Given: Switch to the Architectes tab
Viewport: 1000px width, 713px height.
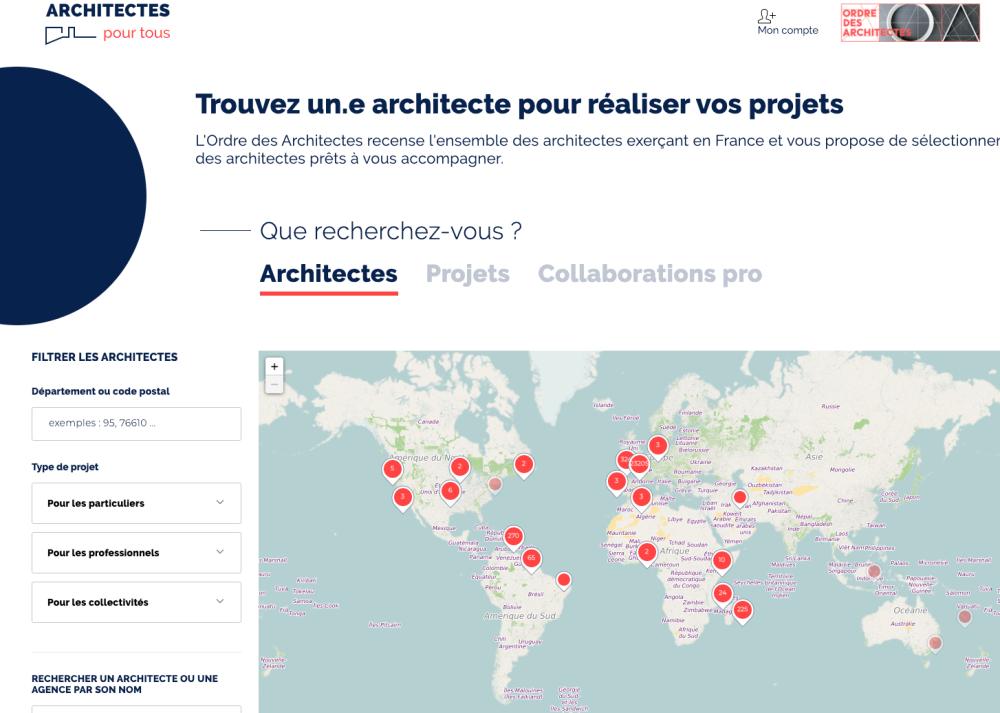Looking at the screenshot, I should (328, 274).
